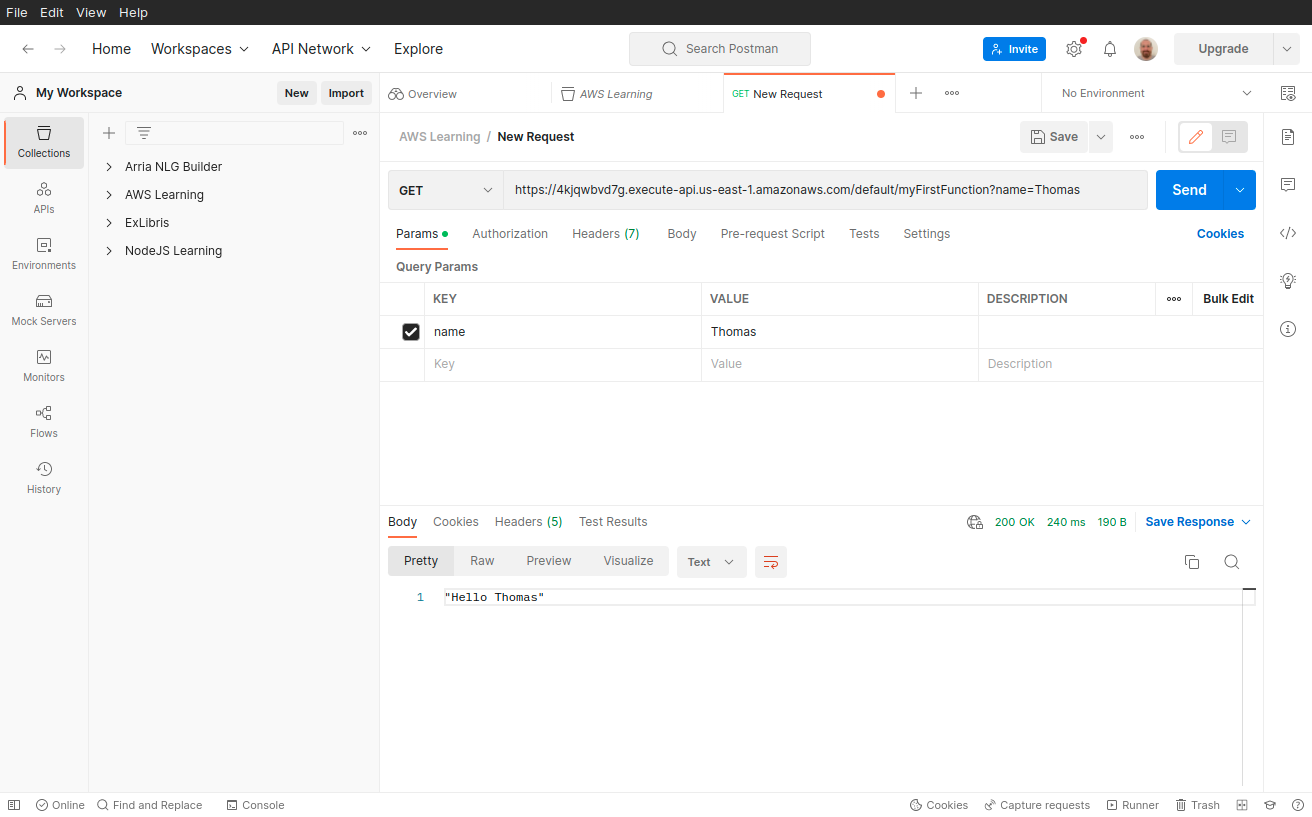Image resolution: width=1312 pixels, height=817 pixels.
Task: Open the History sidebar panel
Action: coord(44,478)
